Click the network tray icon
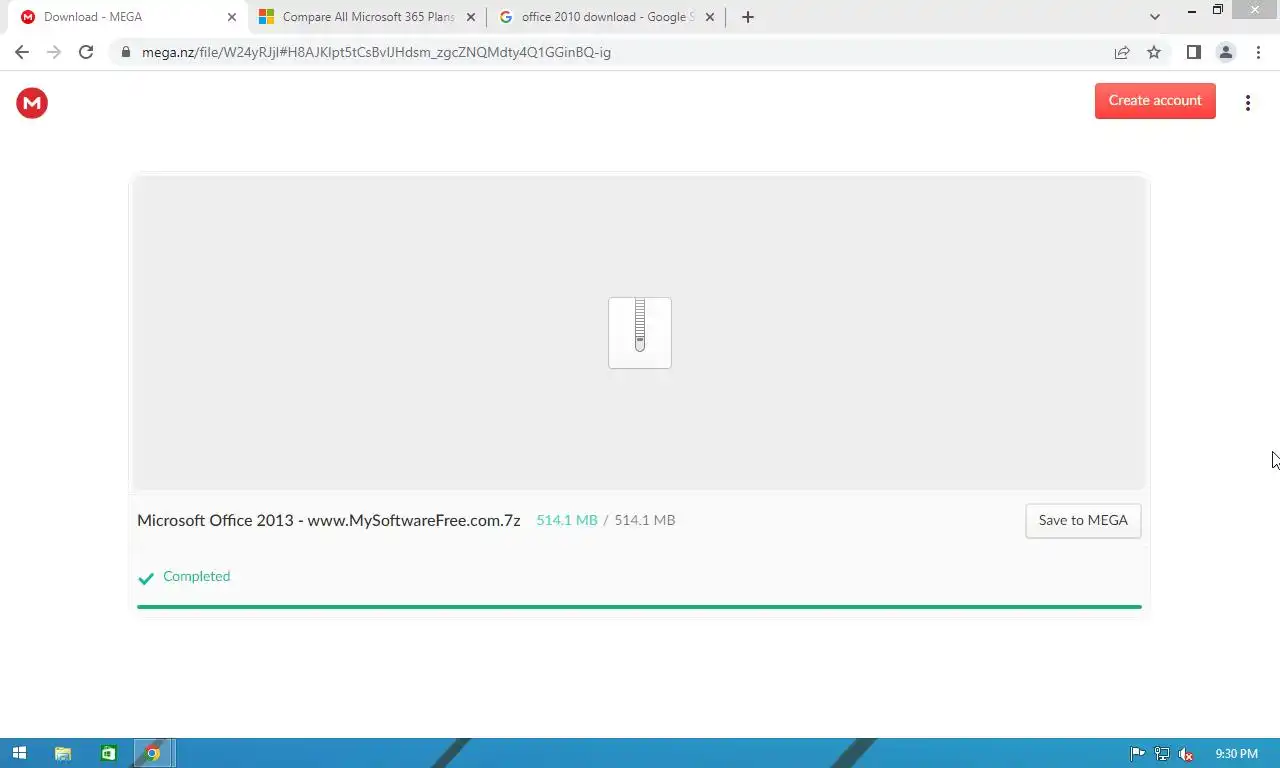The width and height of the screenshot is (1280, 768). coord(1162,754)
